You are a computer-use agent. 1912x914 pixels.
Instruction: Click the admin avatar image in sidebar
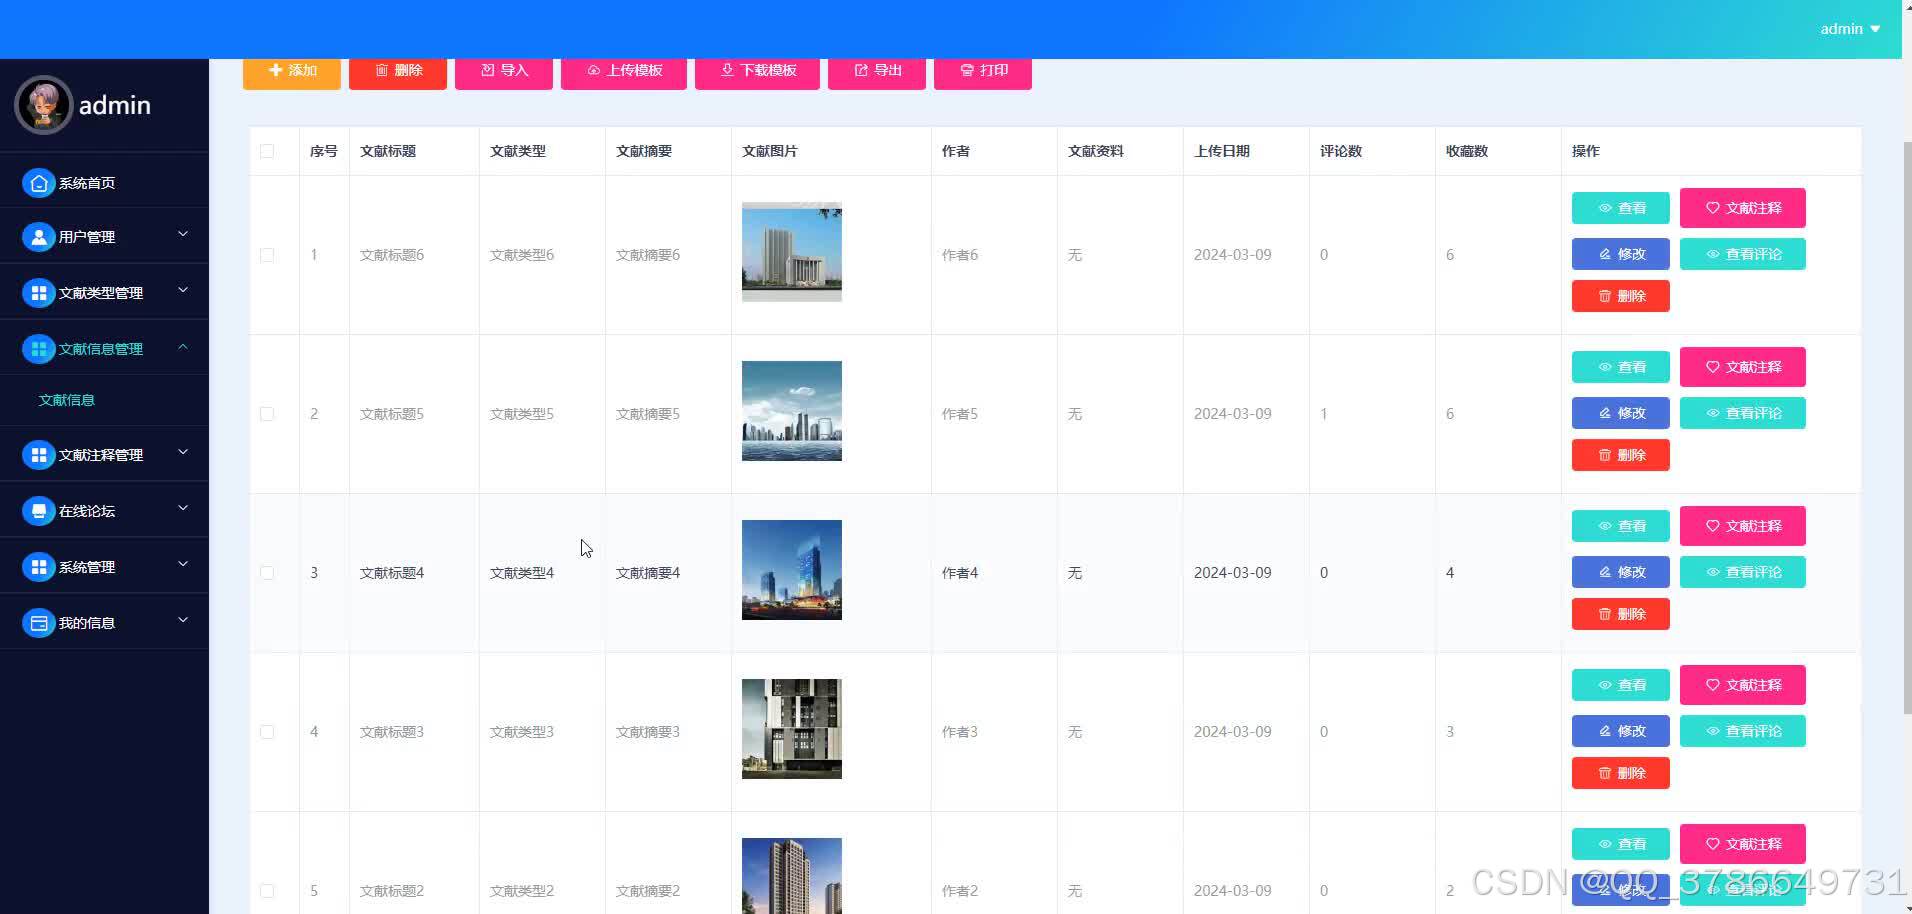coord(43,105)
